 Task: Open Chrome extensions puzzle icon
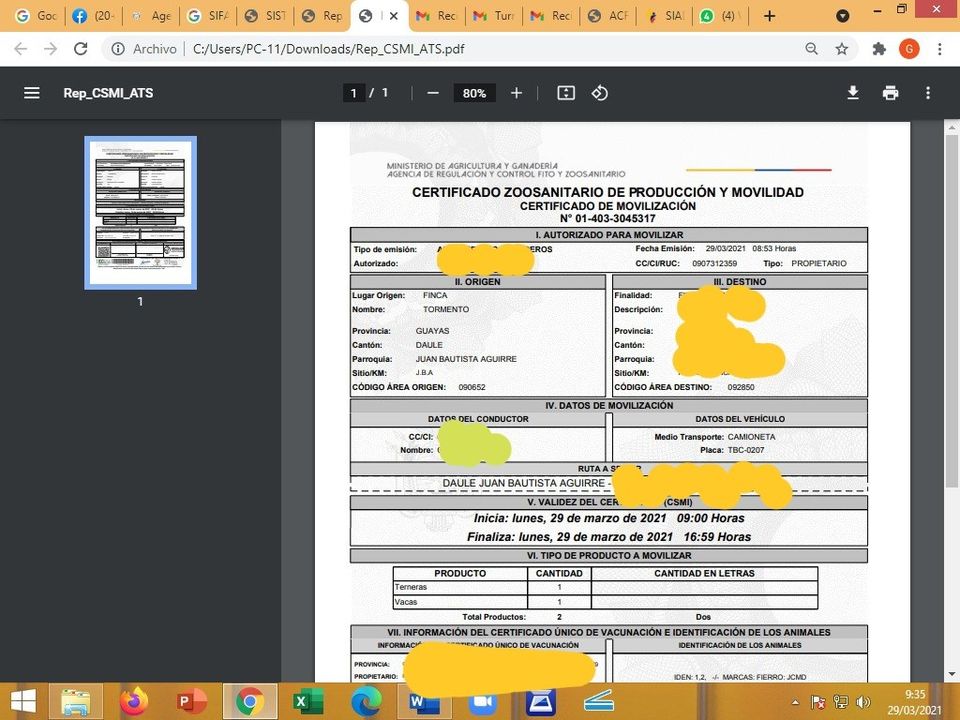coord(879,49)
